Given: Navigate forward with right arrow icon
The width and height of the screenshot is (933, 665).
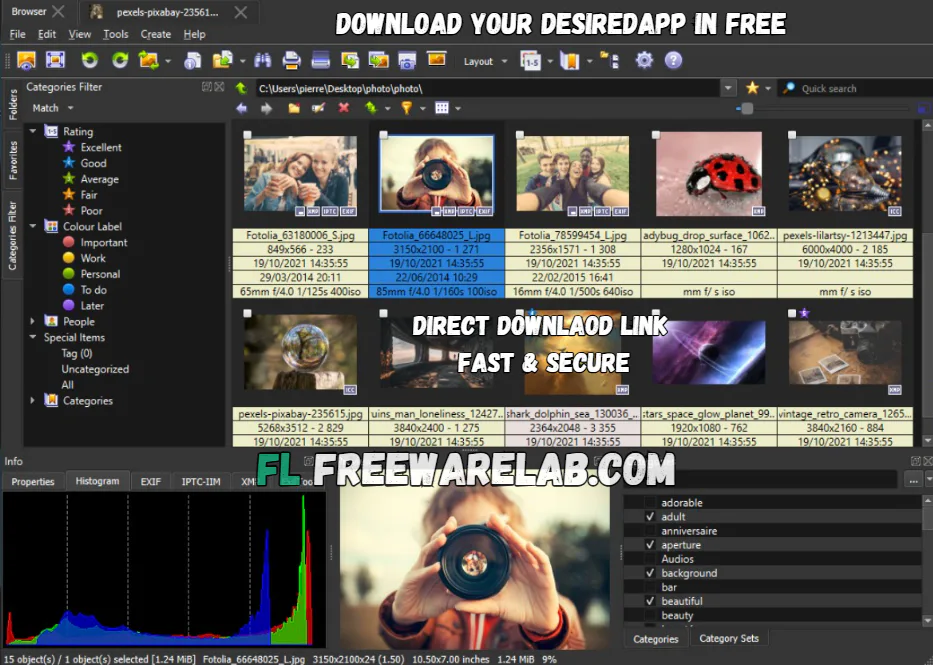Looking at the screenshot, I should pyautogui.click(x=267, y=108).
